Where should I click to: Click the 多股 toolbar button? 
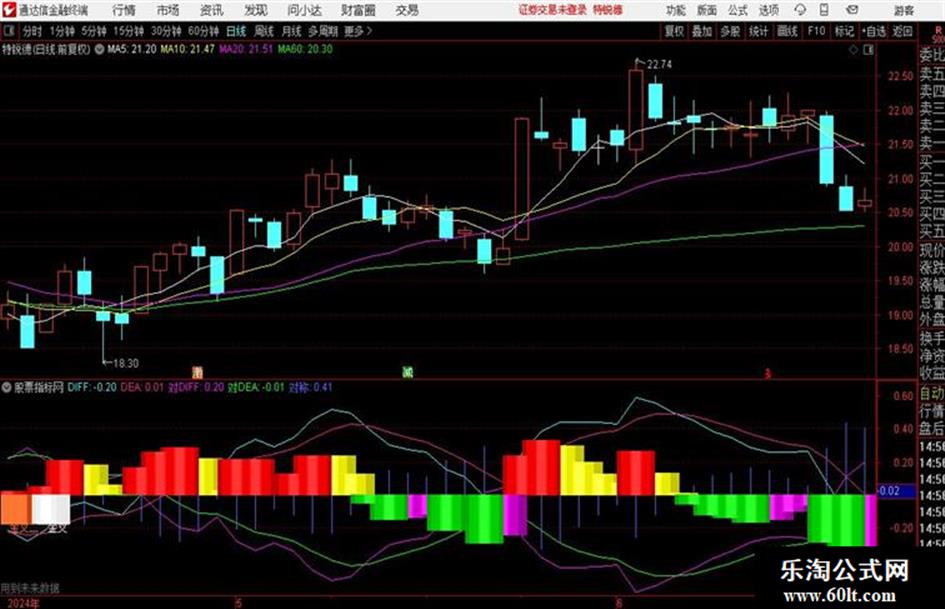coord(730,31)
